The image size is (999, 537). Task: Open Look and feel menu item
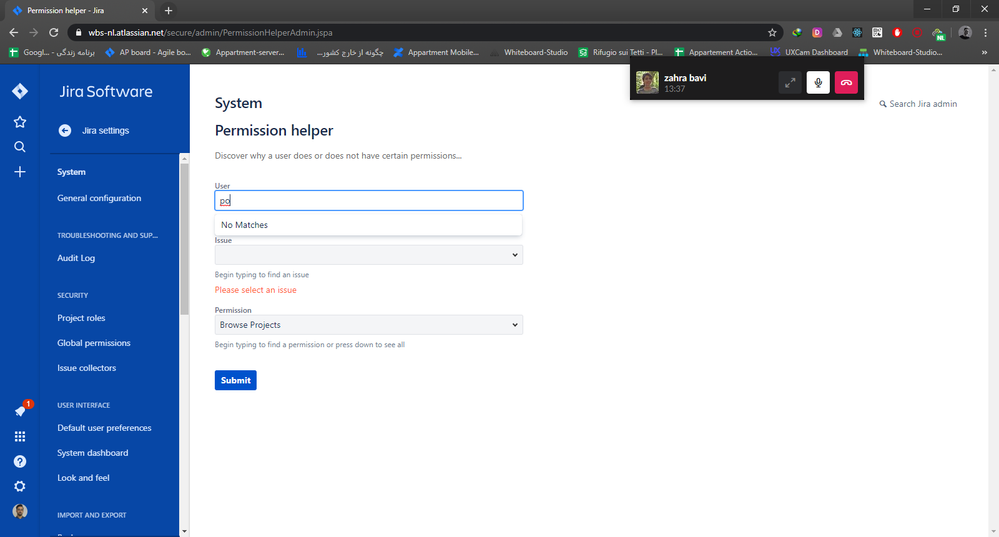tap(83, 477)
